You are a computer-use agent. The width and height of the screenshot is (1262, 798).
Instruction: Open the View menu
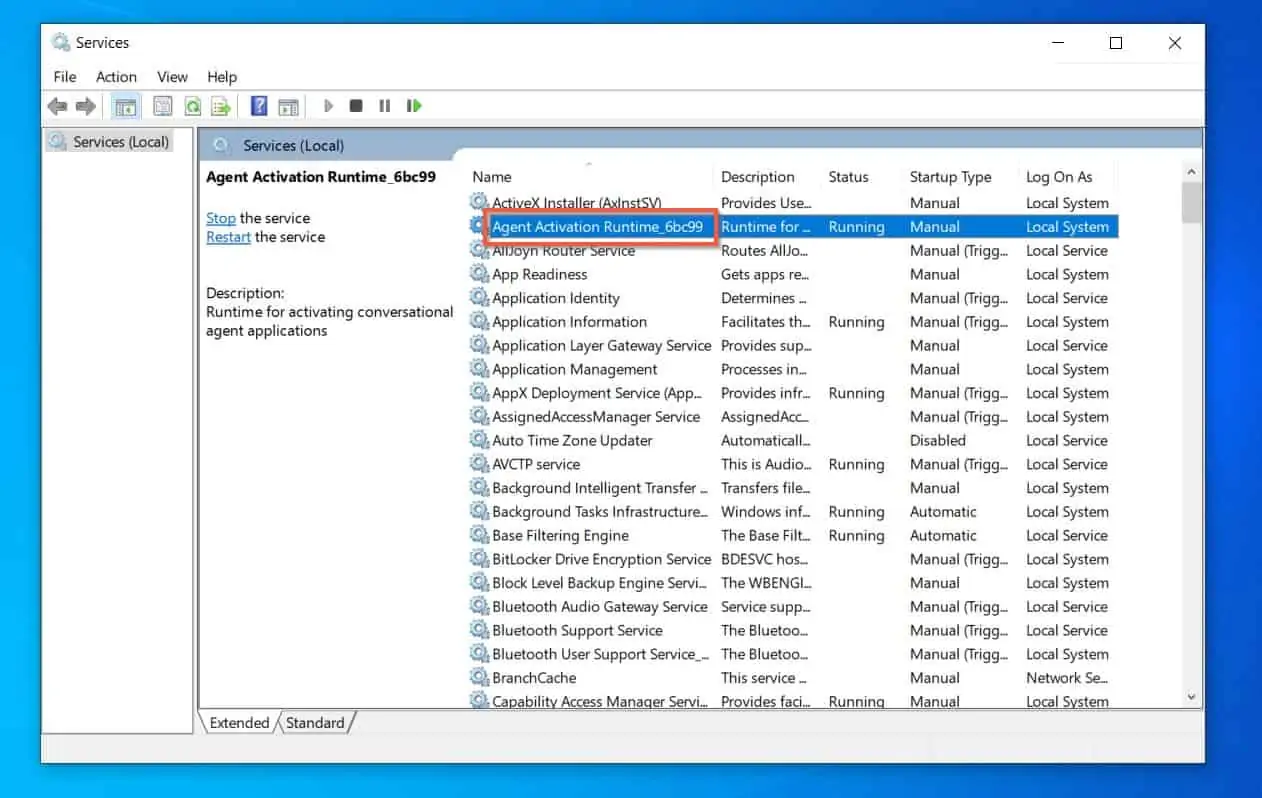coord(172,77)
